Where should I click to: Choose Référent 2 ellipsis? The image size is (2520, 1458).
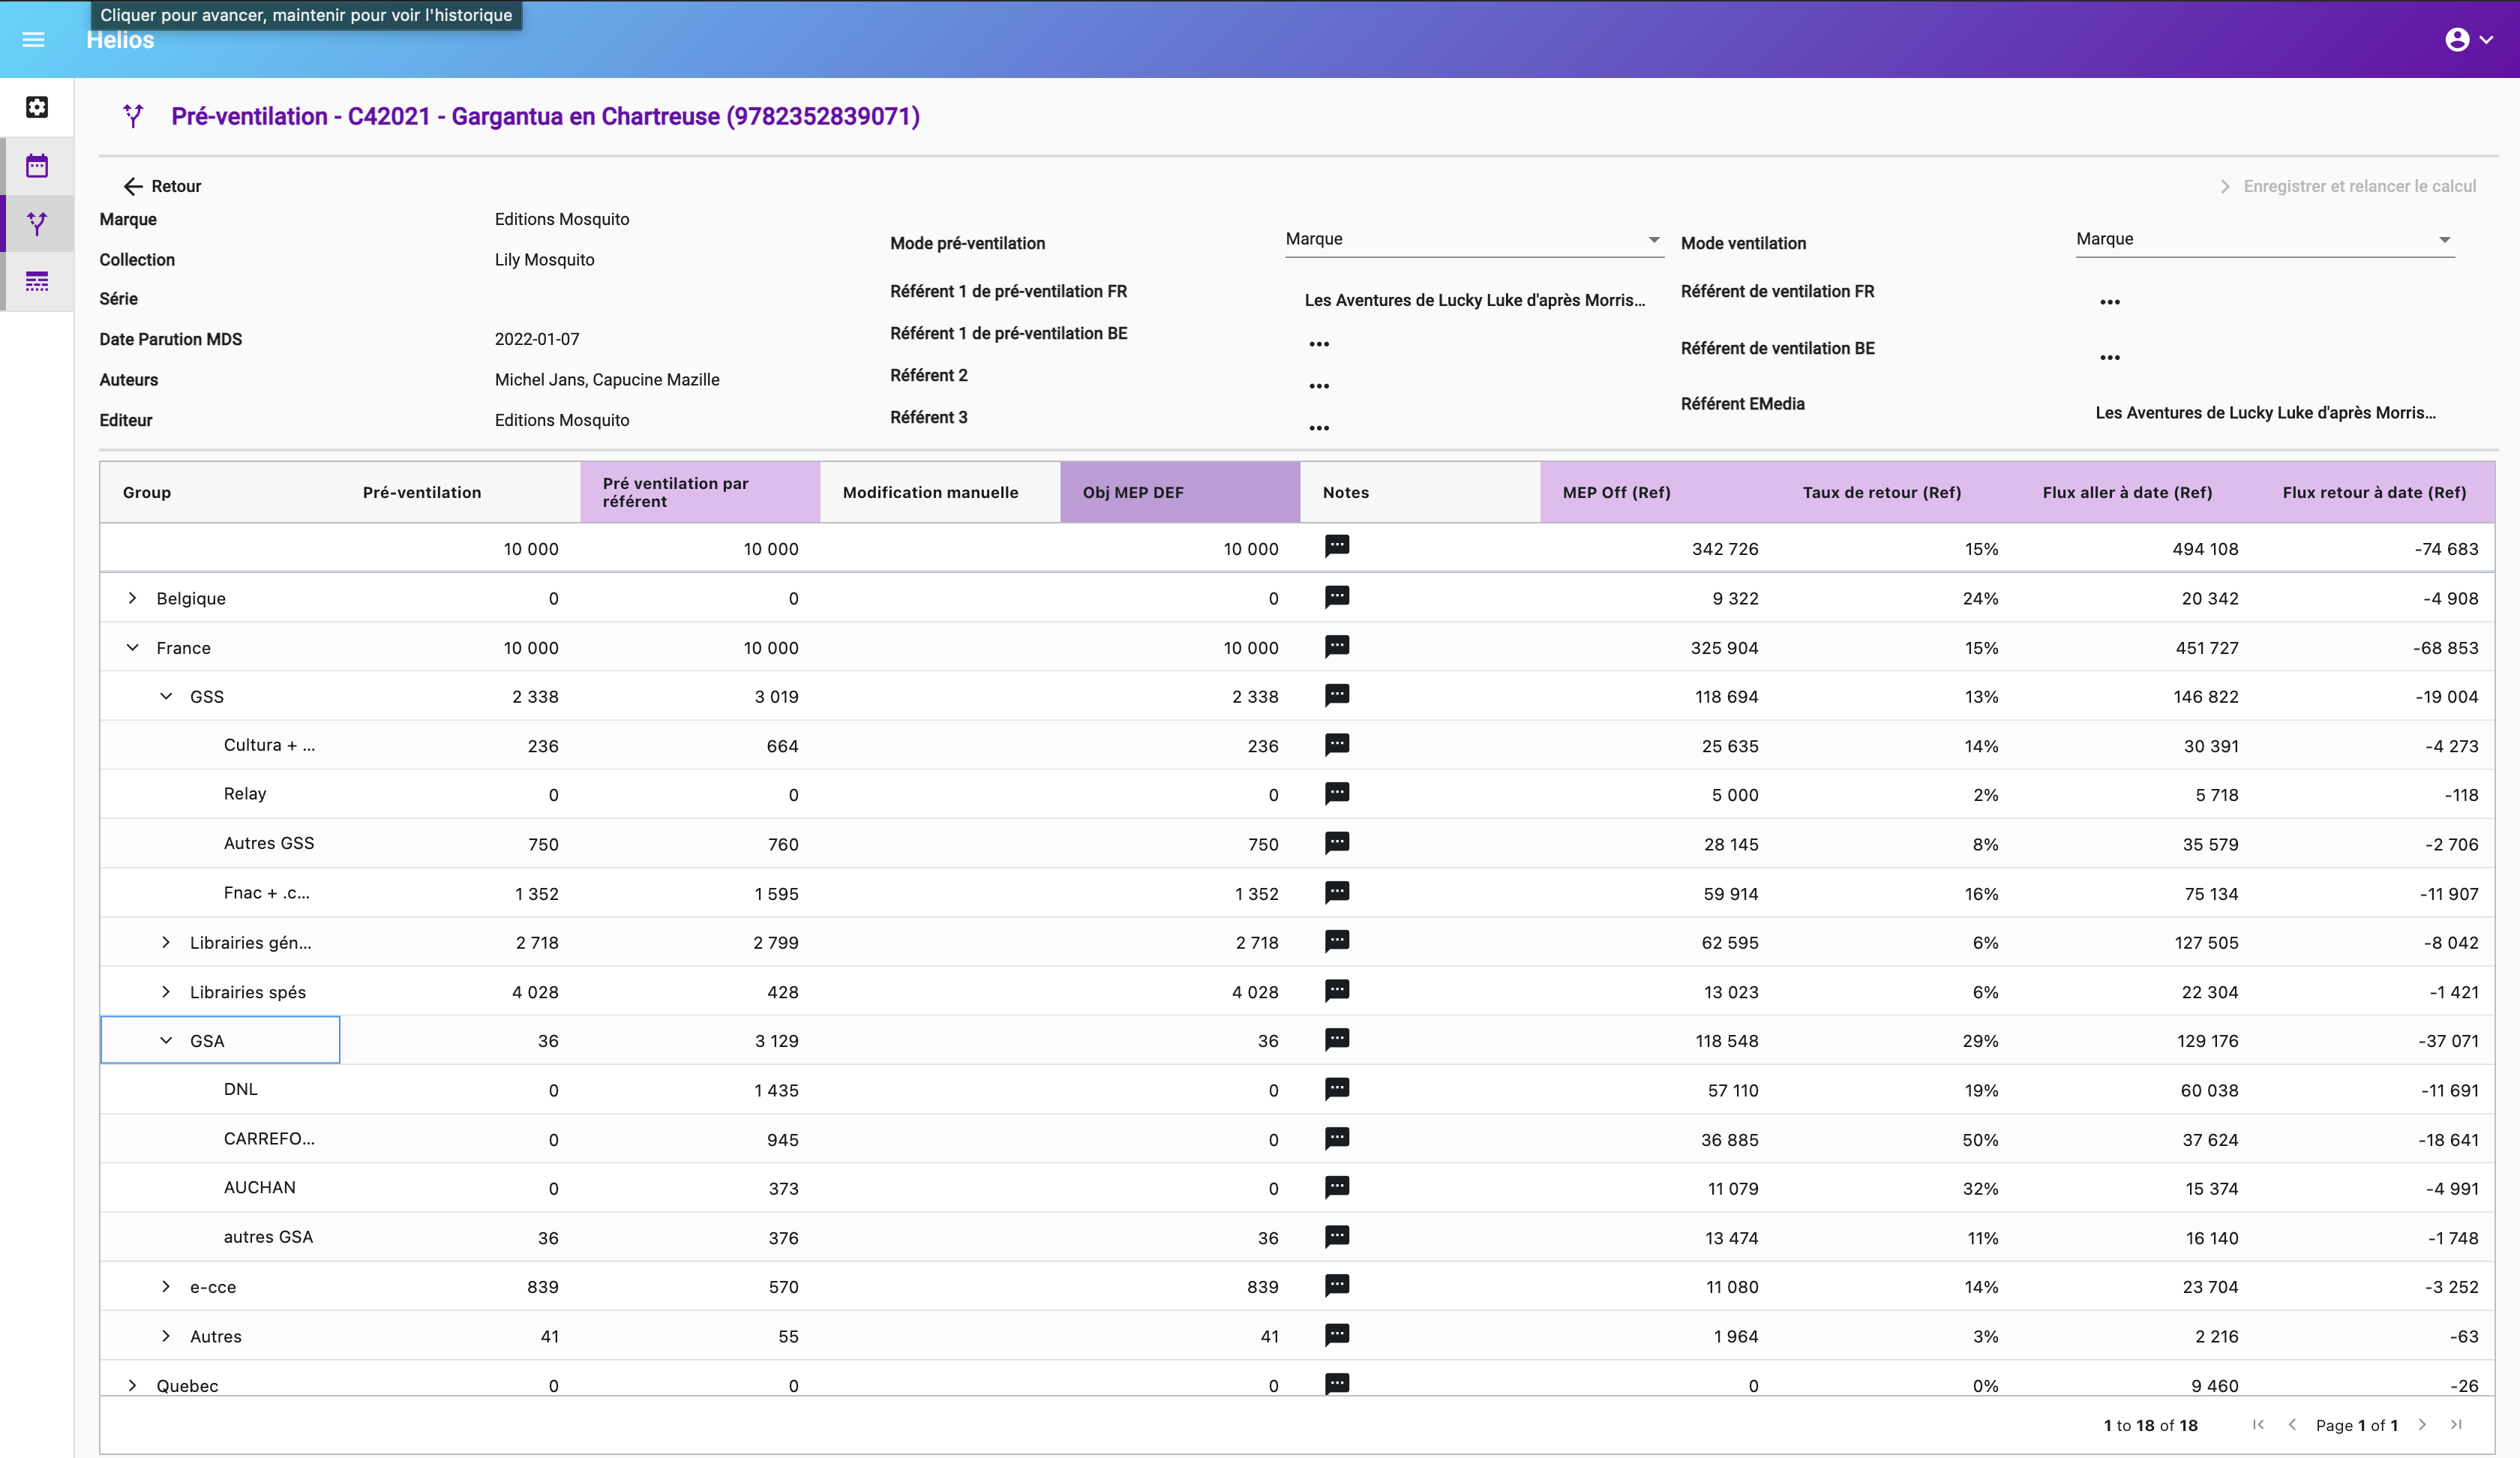(1319, 386)
